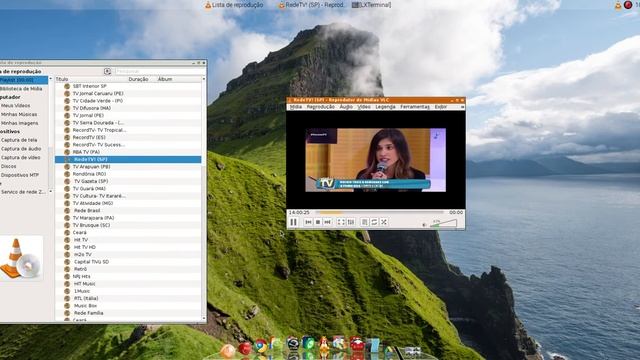Select TV Atividade (MG) channel
This screenshot has height=360, width=640.
[x=128, y=203]
